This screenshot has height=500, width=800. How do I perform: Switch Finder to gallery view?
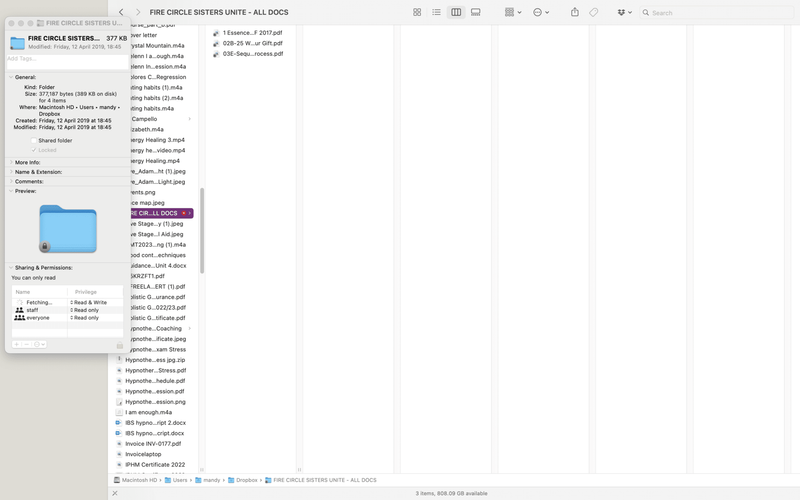click(x=476, y=12)
